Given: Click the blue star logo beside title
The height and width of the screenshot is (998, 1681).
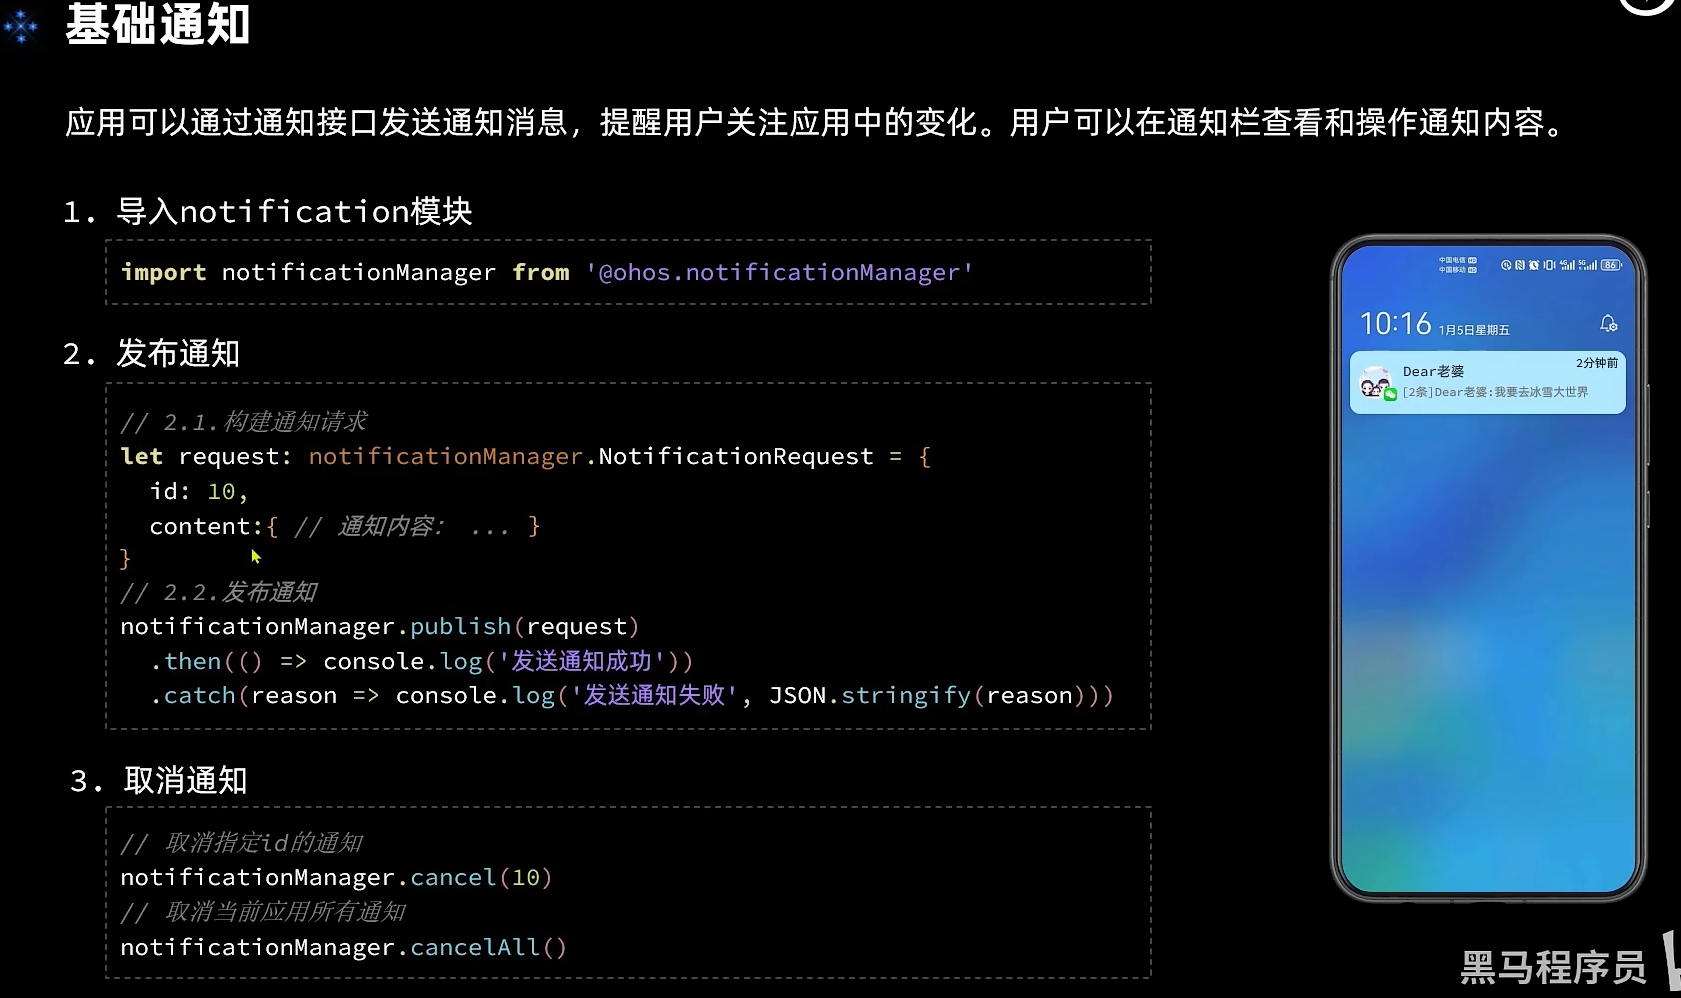Looking at the screenshot, I should click(x=21, y=27).
